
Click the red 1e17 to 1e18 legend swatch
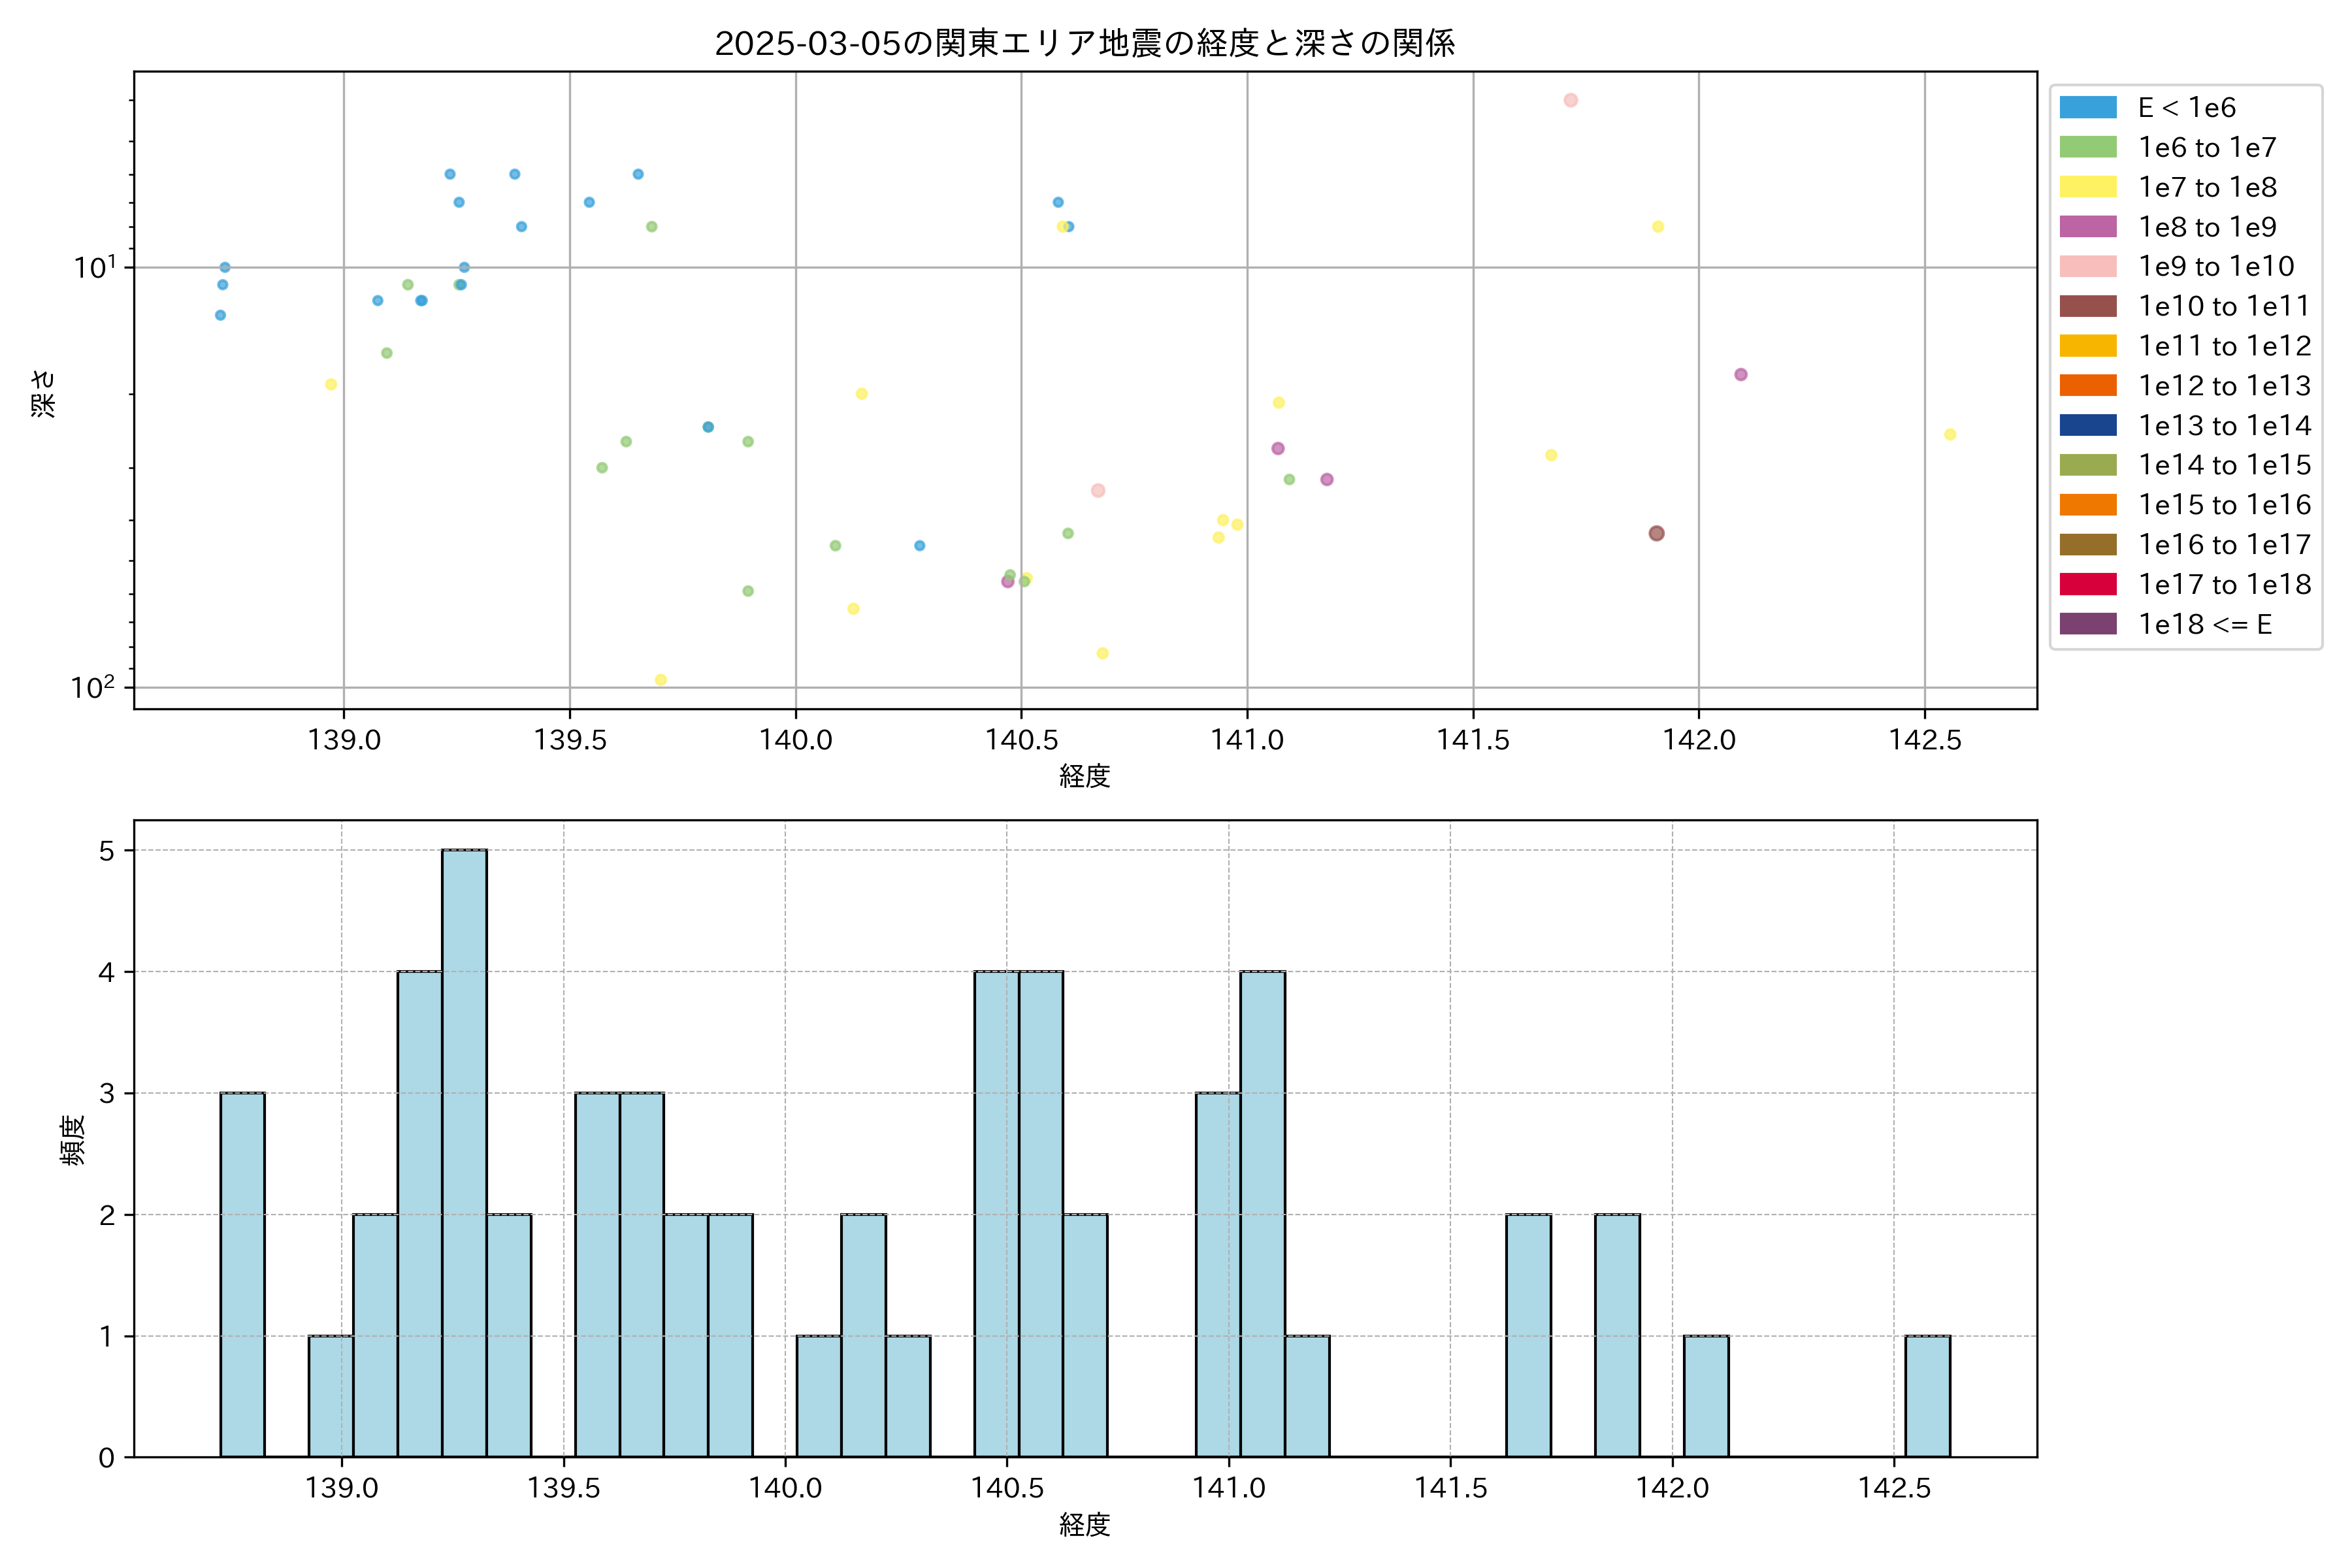[x=2087, y=584]
